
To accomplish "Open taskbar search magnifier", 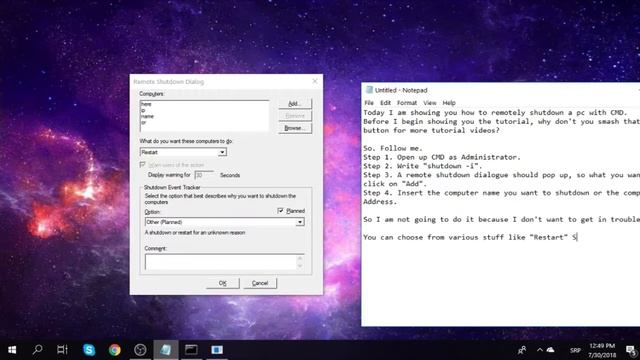I will [x=38, y=349].
